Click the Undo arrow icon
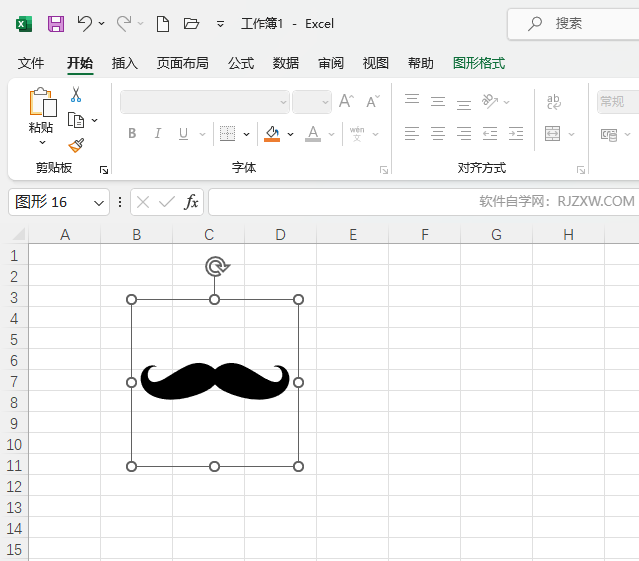Image resolution: width=639 pixels, height=561 pixels. [x=84, y=23]
